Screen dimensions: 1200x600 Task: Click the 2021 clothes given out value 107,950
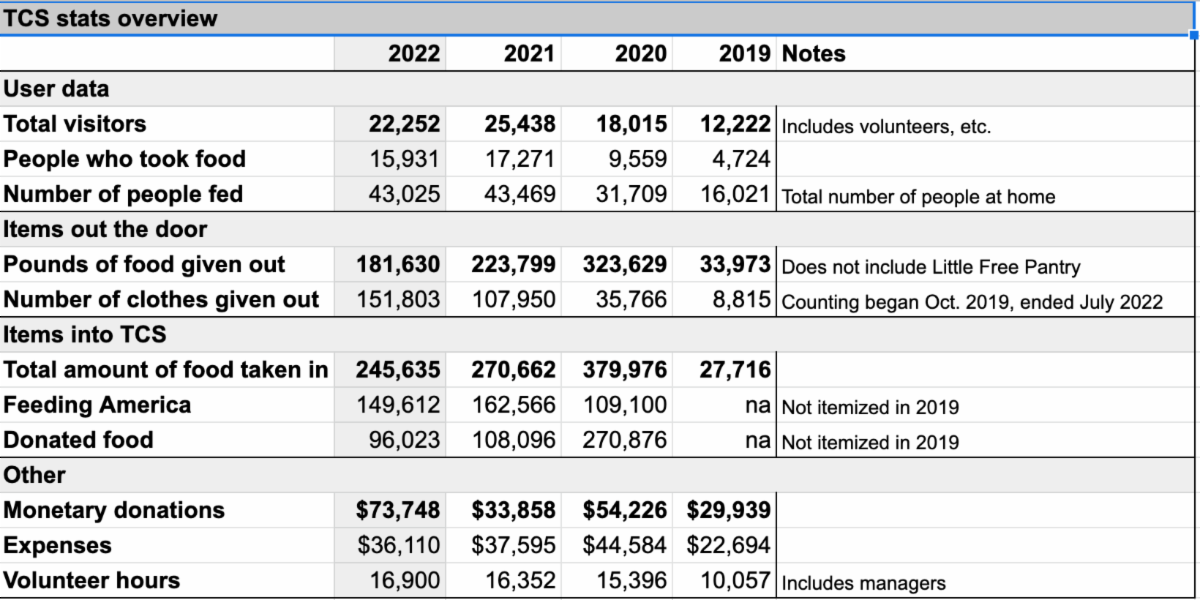514,300
